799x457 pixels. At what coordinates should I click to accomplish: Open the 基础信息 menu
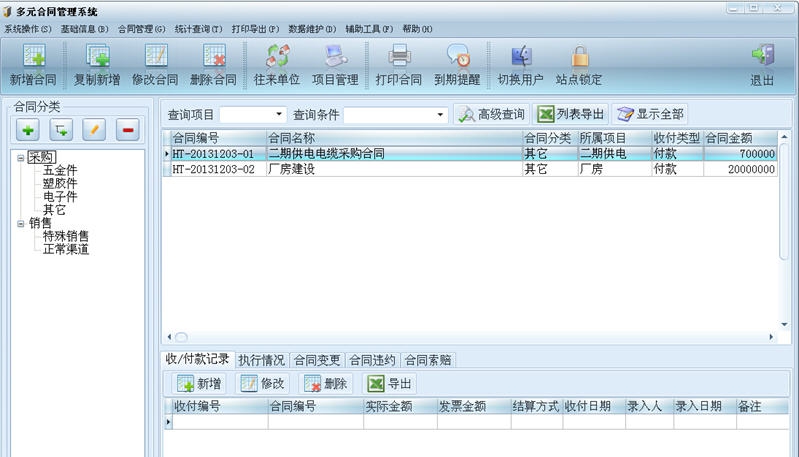84,29
